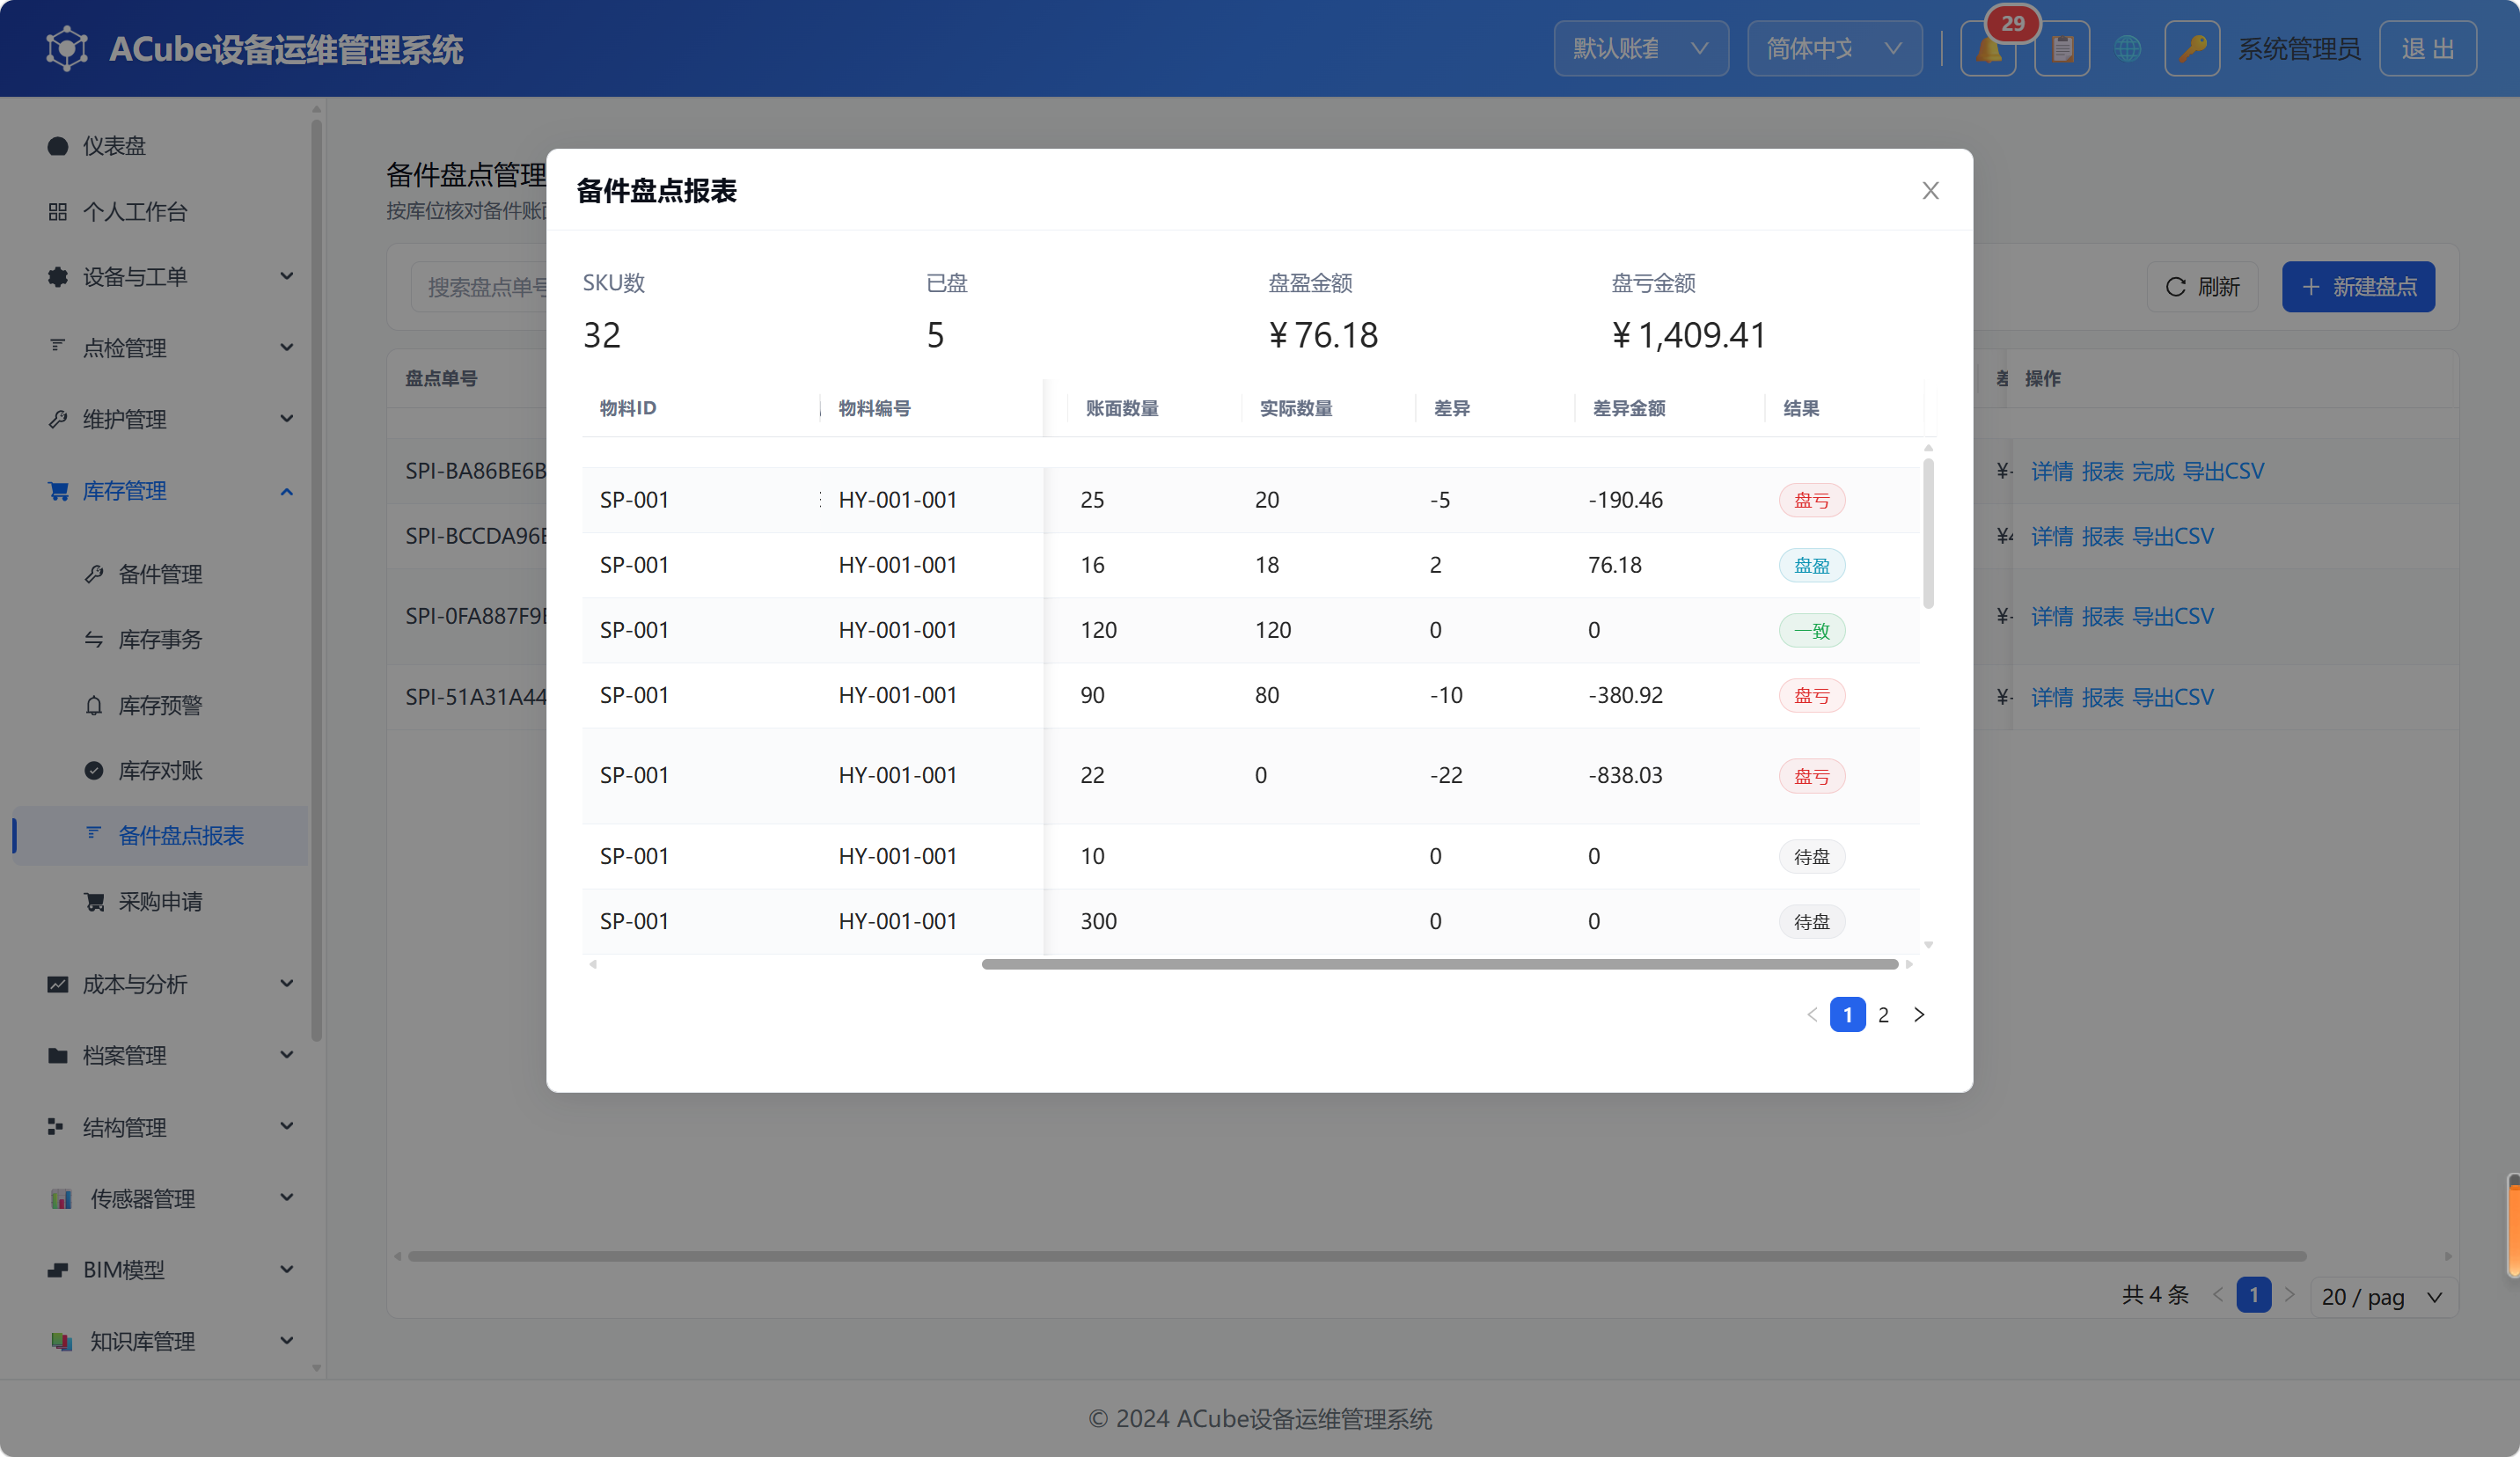Open the 20 / page size selector
2520x1457 pixels.
click(2383, 1296)
